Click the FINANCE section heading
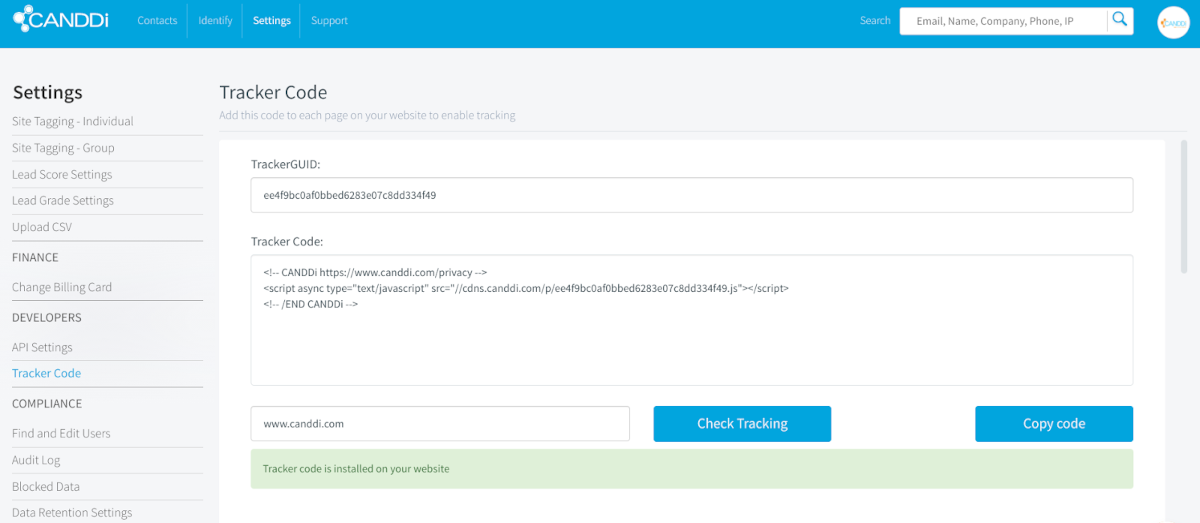Screen dimensions: 1200x523 [35, 258]
